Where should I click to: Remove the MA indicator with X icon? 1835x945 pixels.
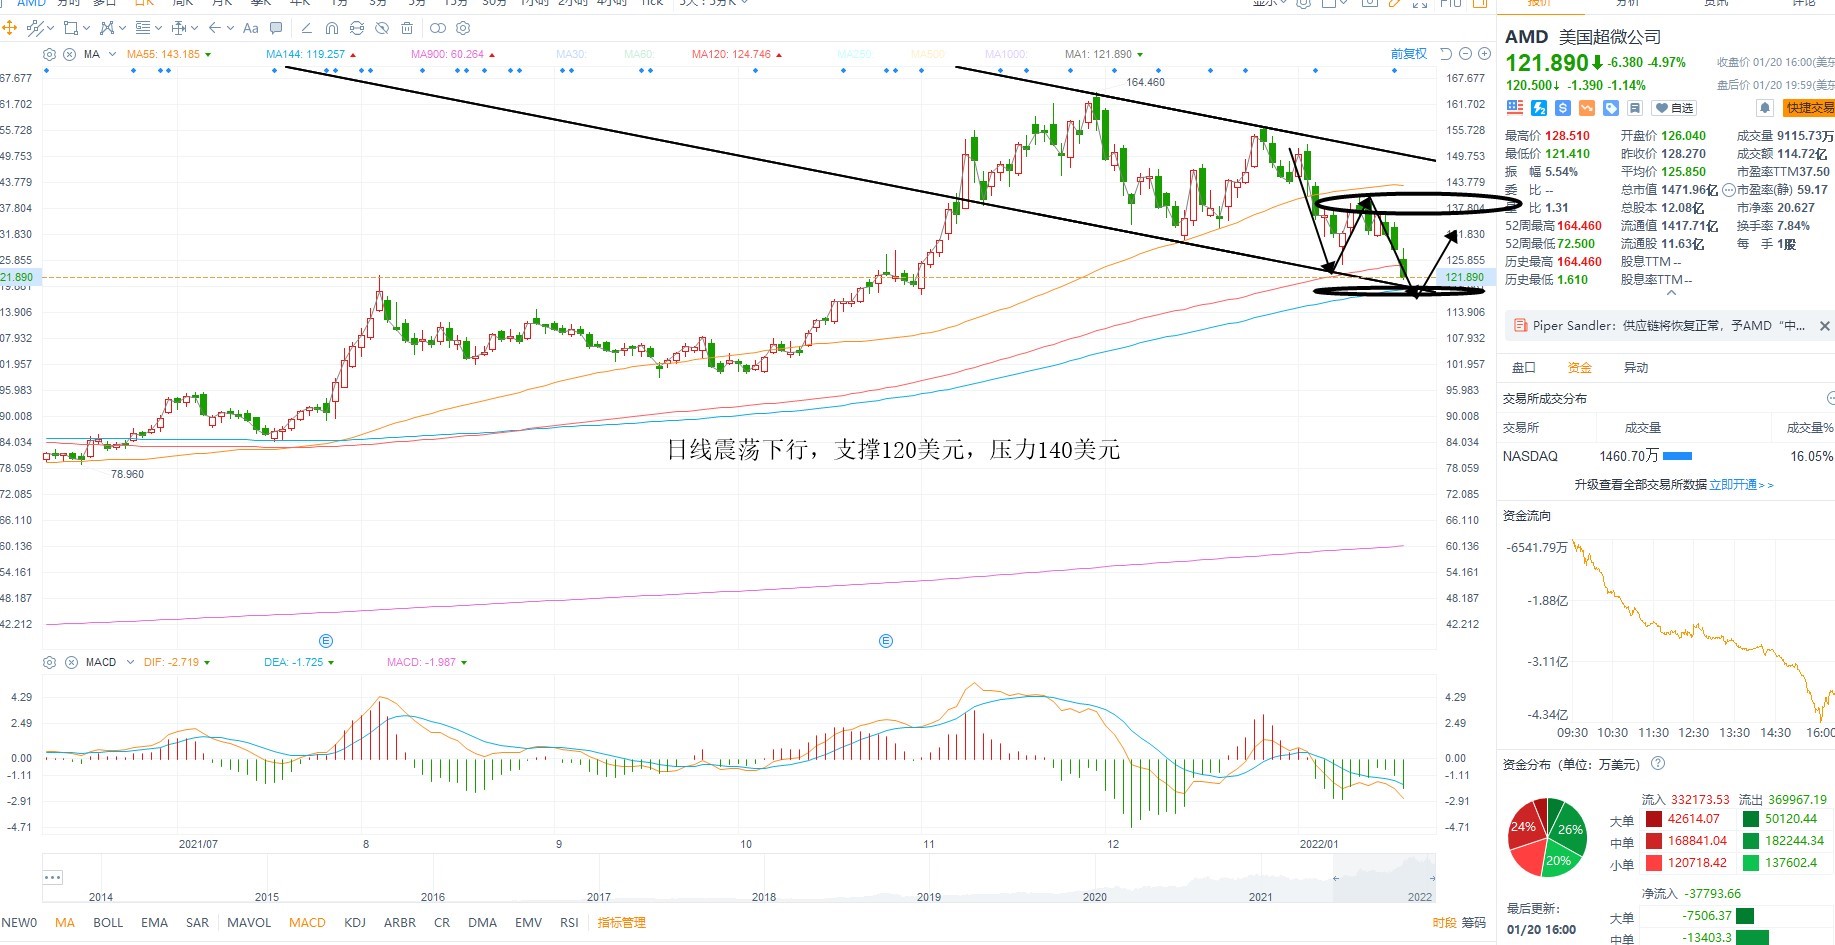[x=69, y=54]
